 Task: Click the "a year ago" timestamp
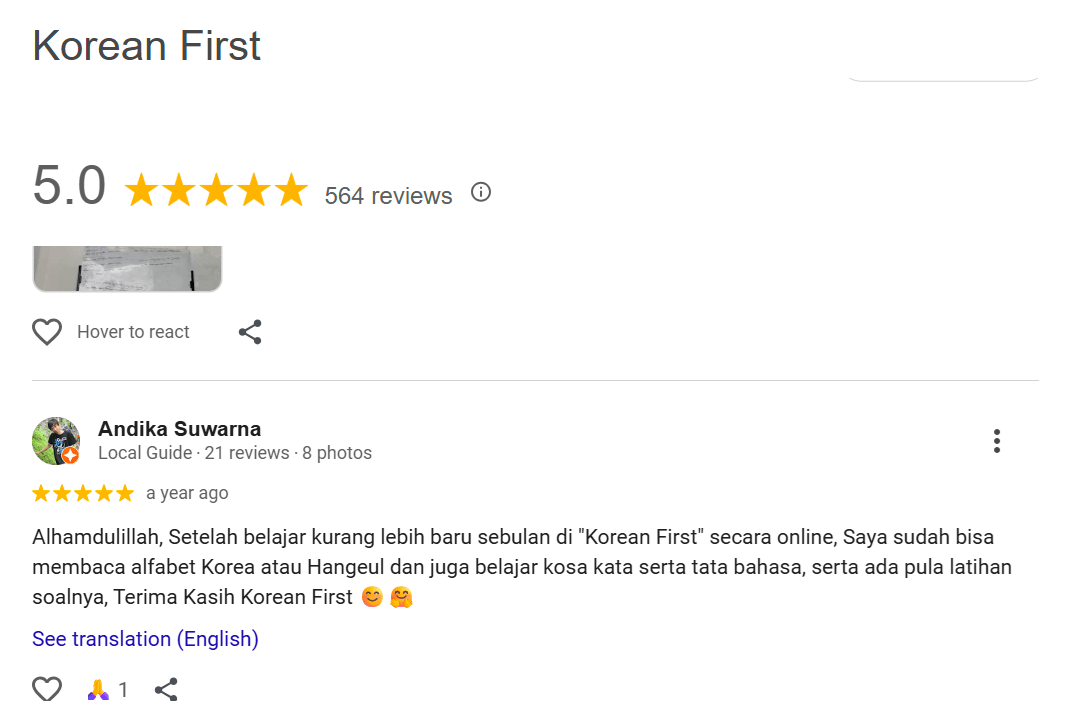tap(187, 493)
